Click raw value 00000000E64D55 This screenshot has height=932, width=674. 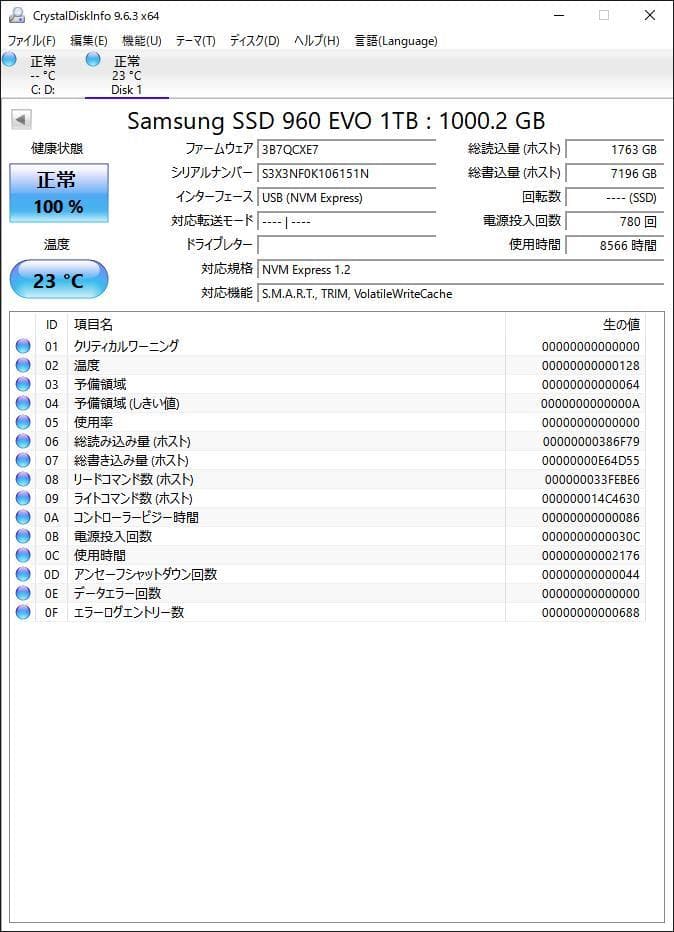pyautogui.click(x=591, y=461)
